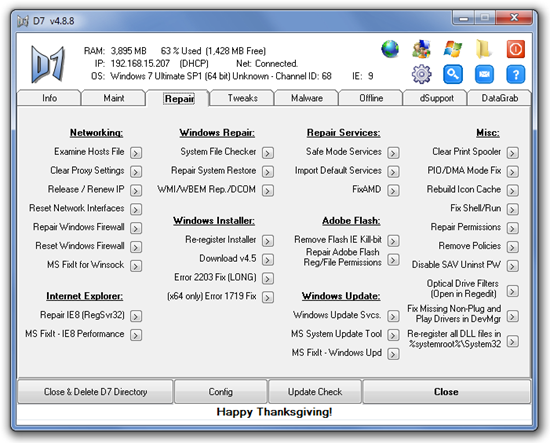Launch FixAMD arrow button
This screenshot has height=443, width=550.
[x=393, y=190]
